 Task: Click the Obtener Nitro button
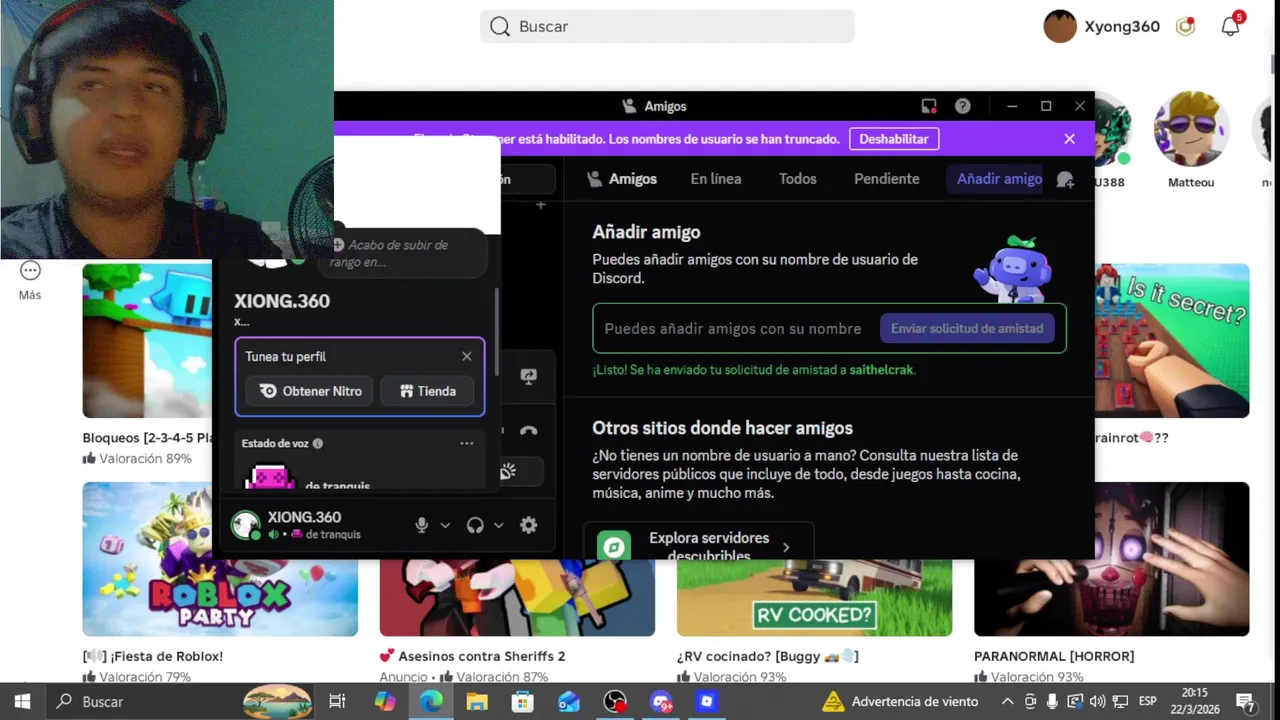[x=310, y=391]
